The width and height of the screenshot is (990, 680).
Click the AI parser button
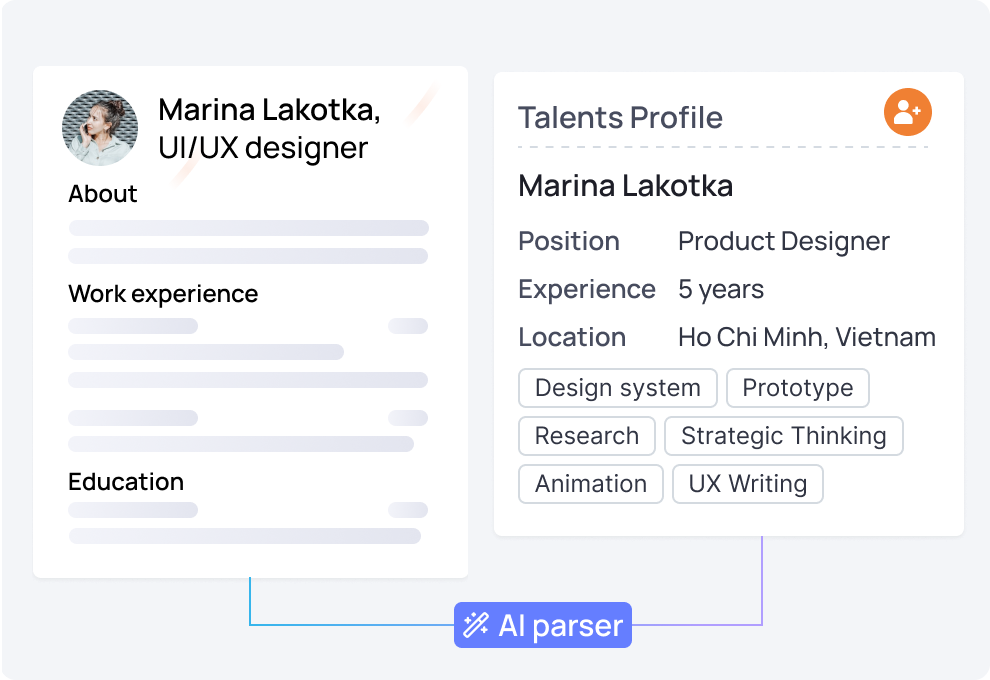pos(542,624)
